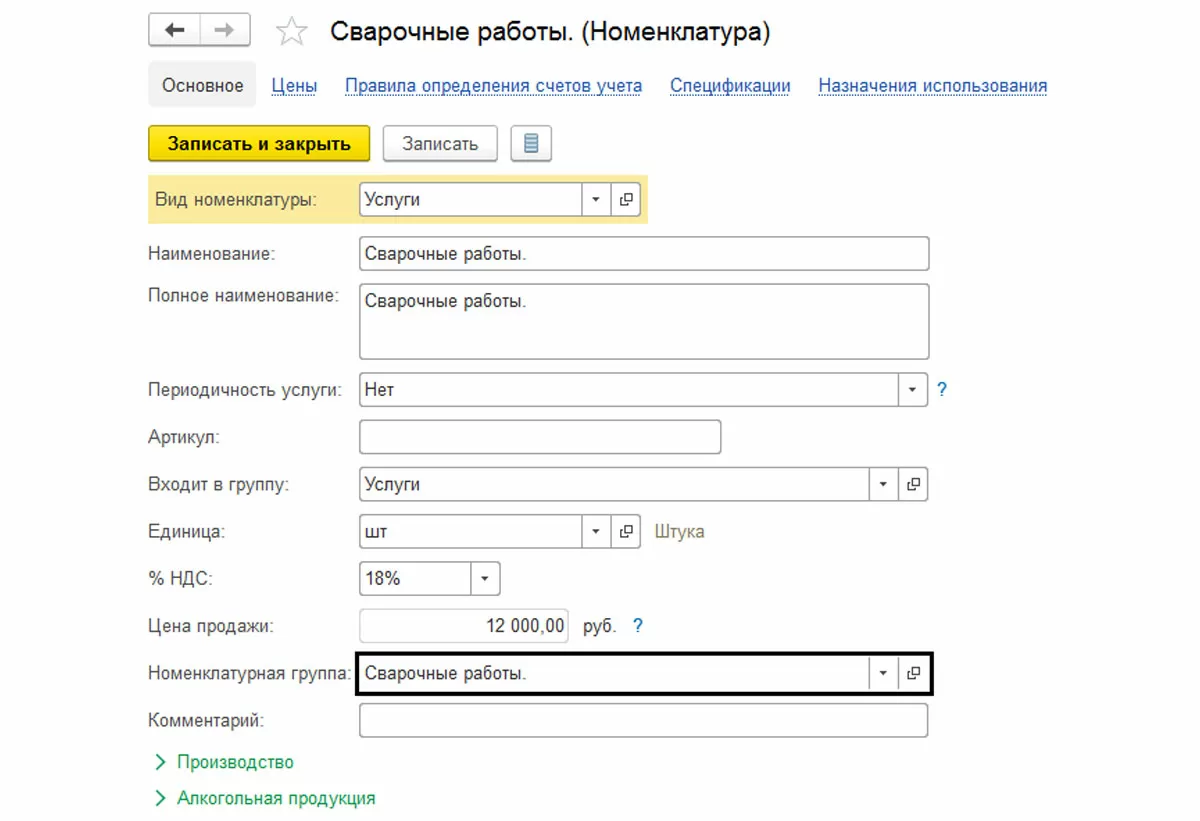Expand the Производство section
1200x821 pixels.
point(235,762)
